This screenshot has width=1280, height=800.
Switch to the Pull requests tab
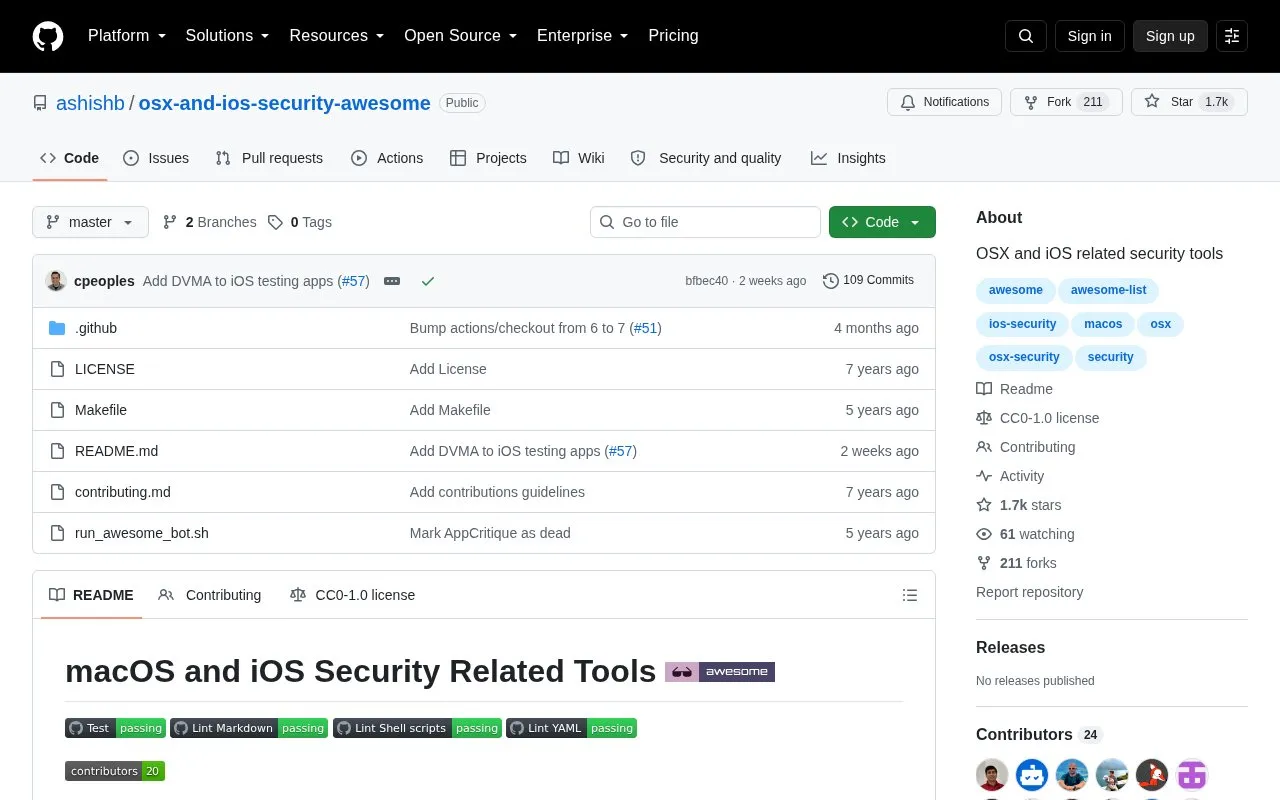(269, 158)
